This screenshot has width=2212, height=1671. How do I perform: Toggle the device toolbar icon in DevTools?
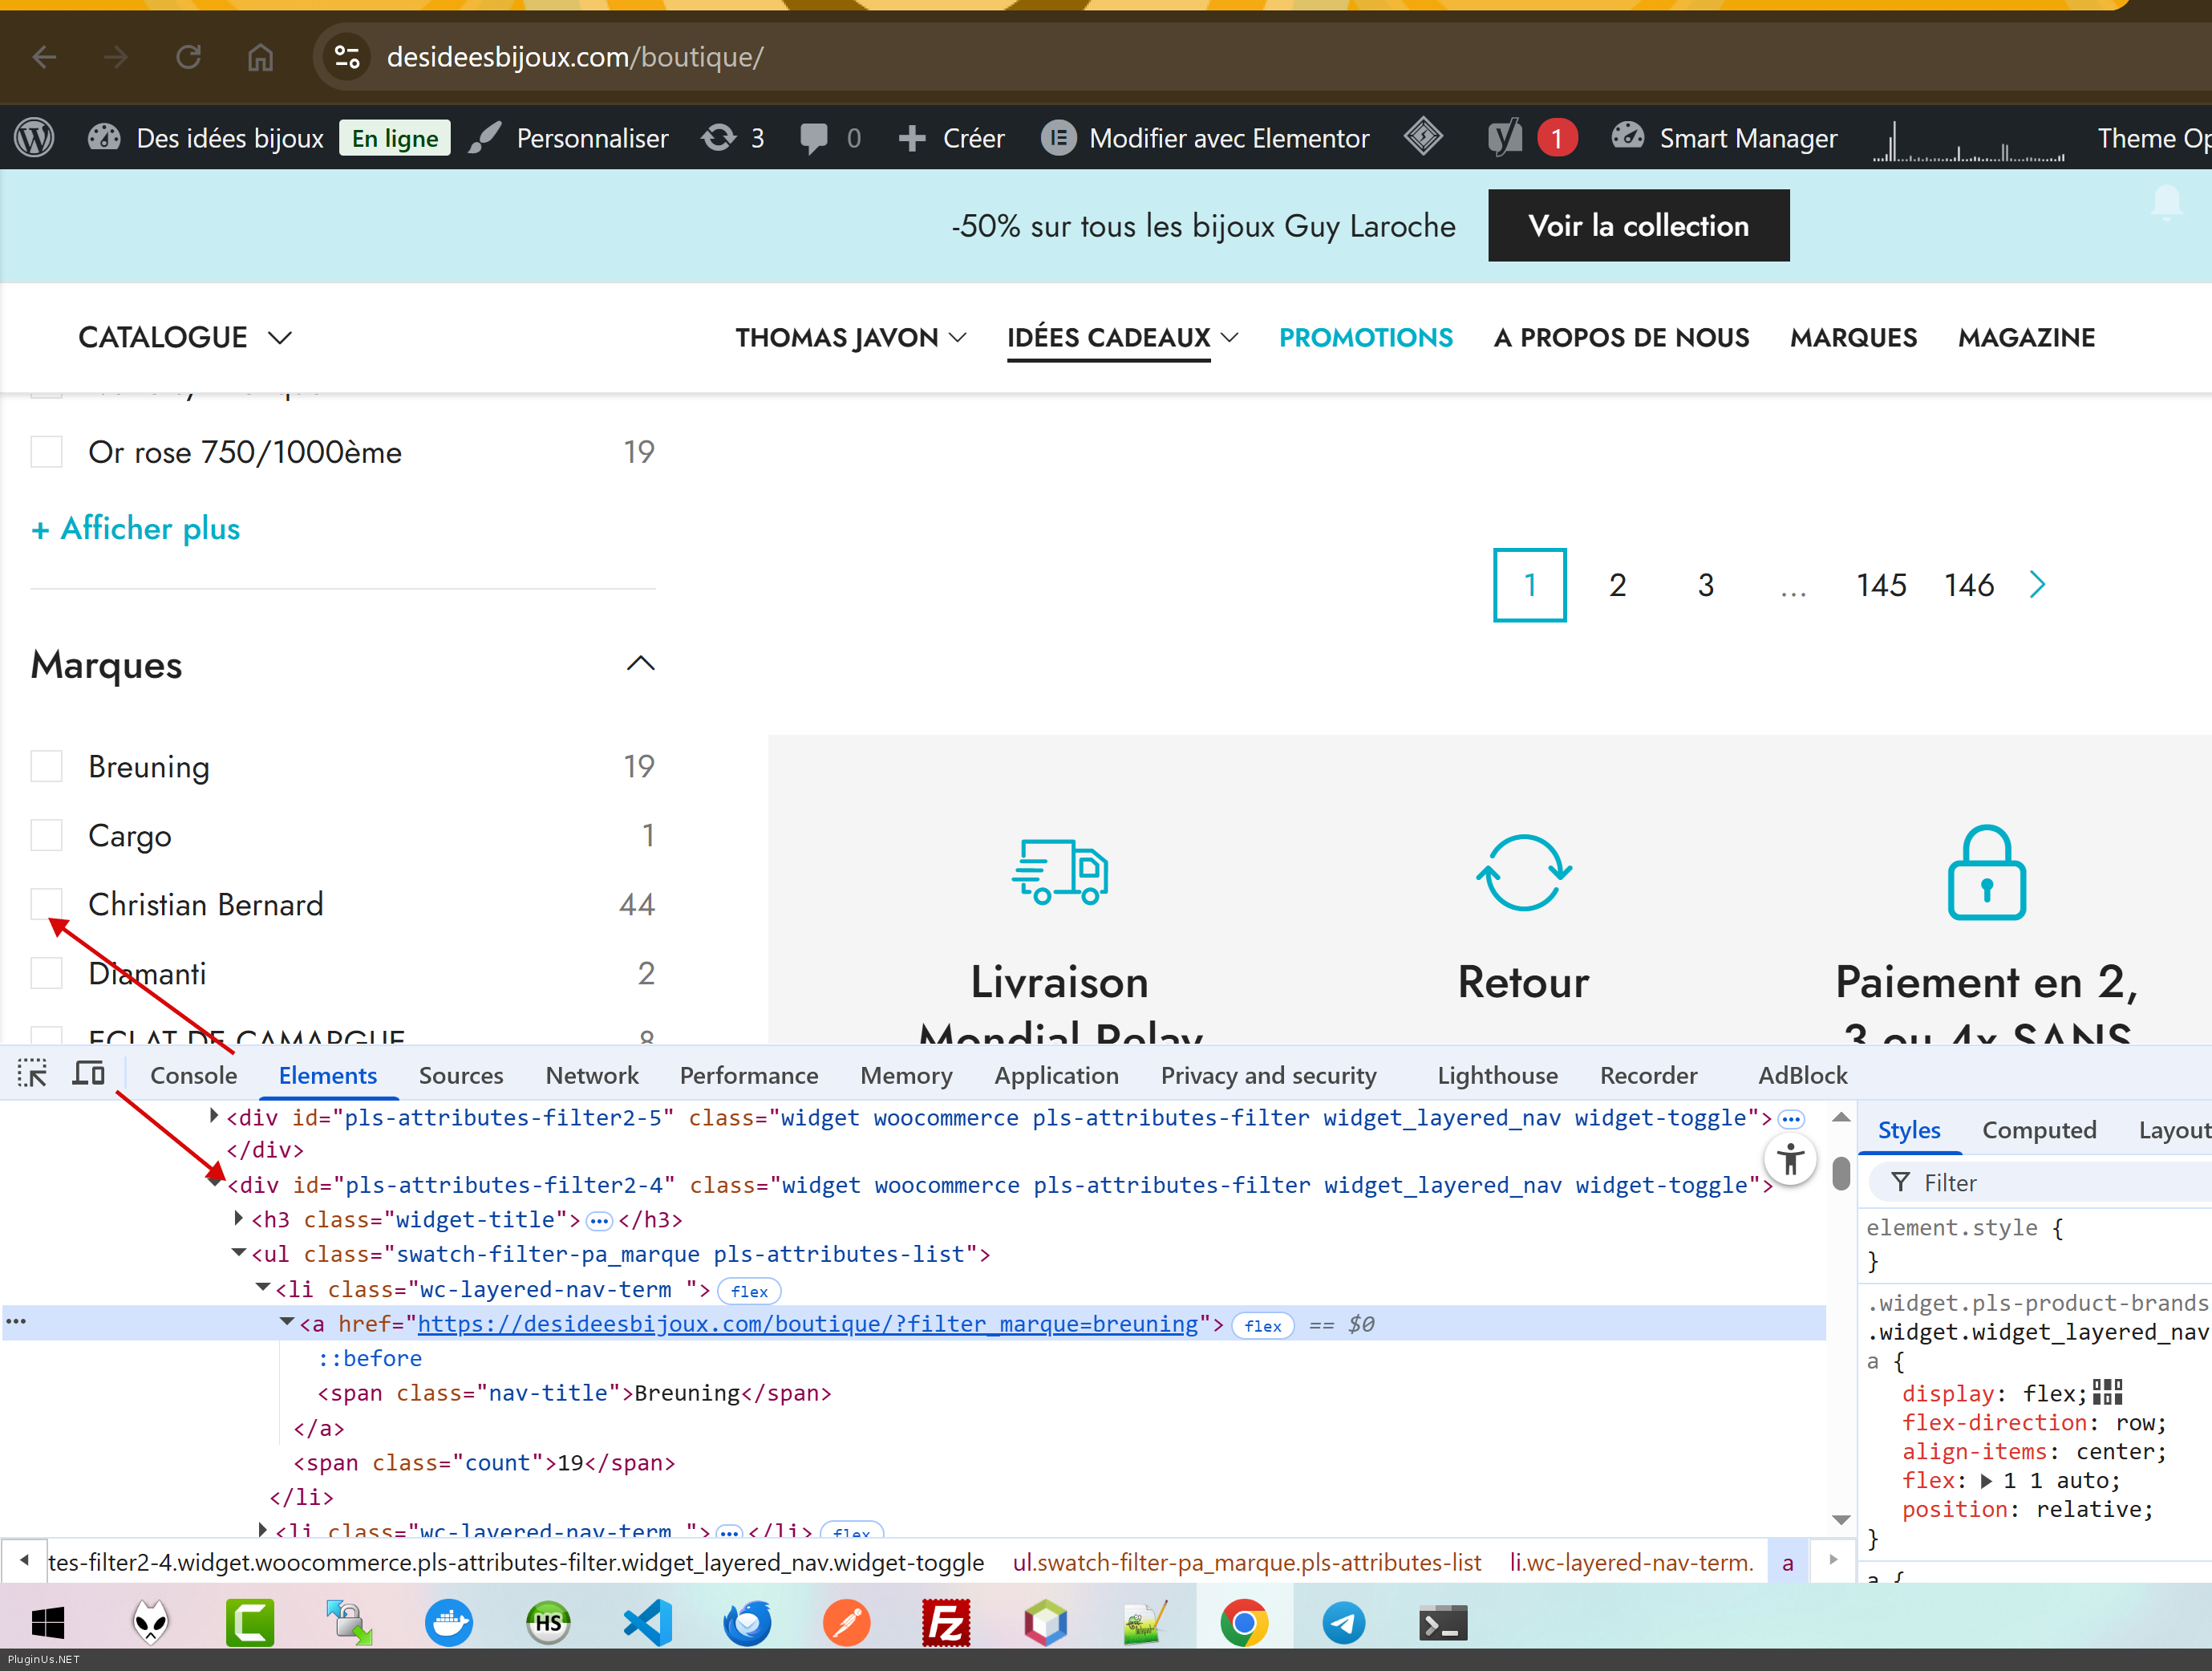coord(89,1074)
